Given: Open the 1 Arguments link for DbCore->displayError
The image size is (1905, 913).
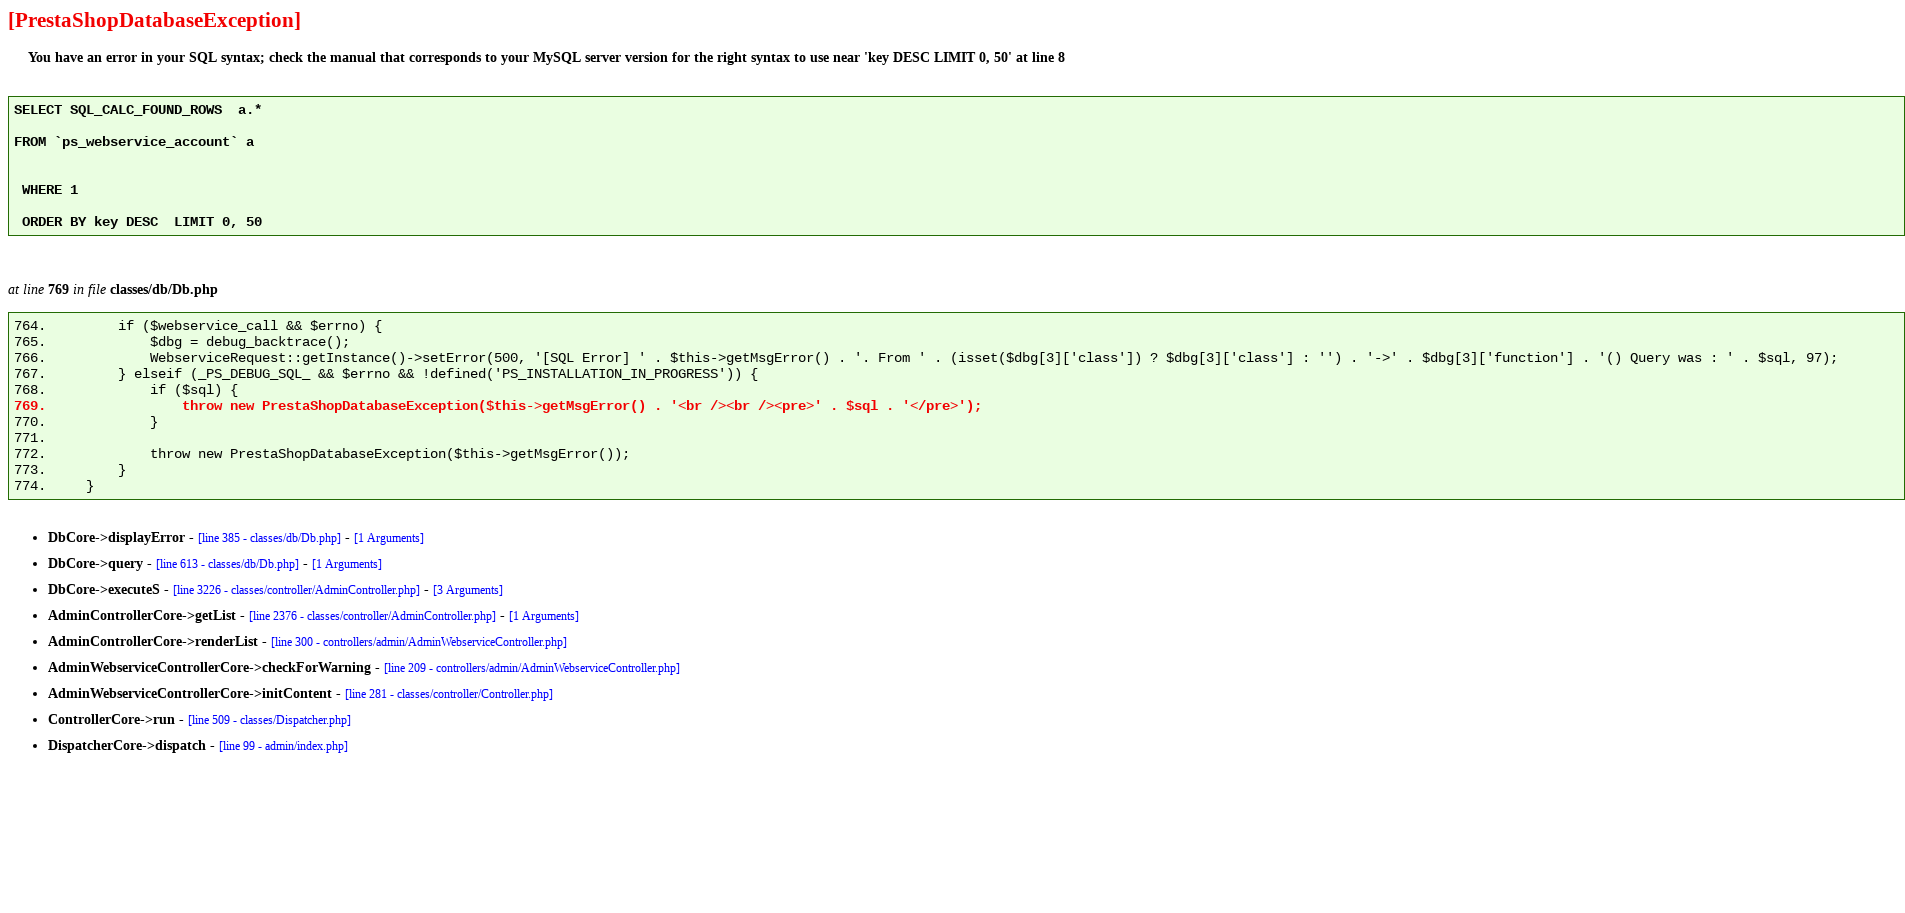Looking at the screenshot, I should [388, 537].
